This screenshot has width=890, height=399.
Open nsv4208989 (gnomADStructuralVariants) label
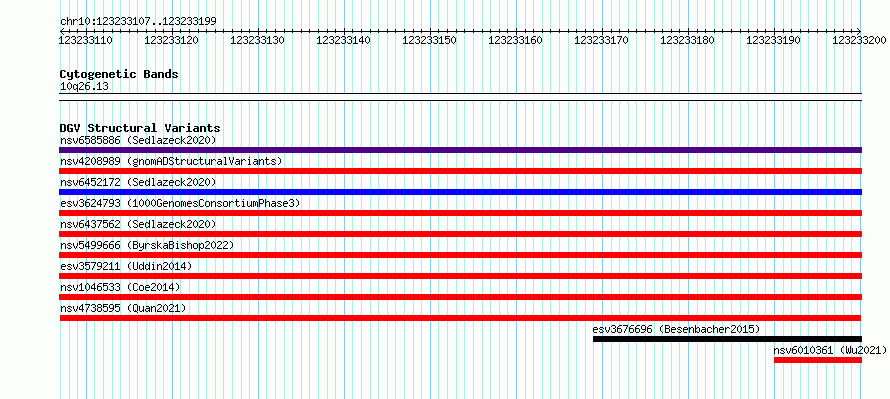pos(171,161)
